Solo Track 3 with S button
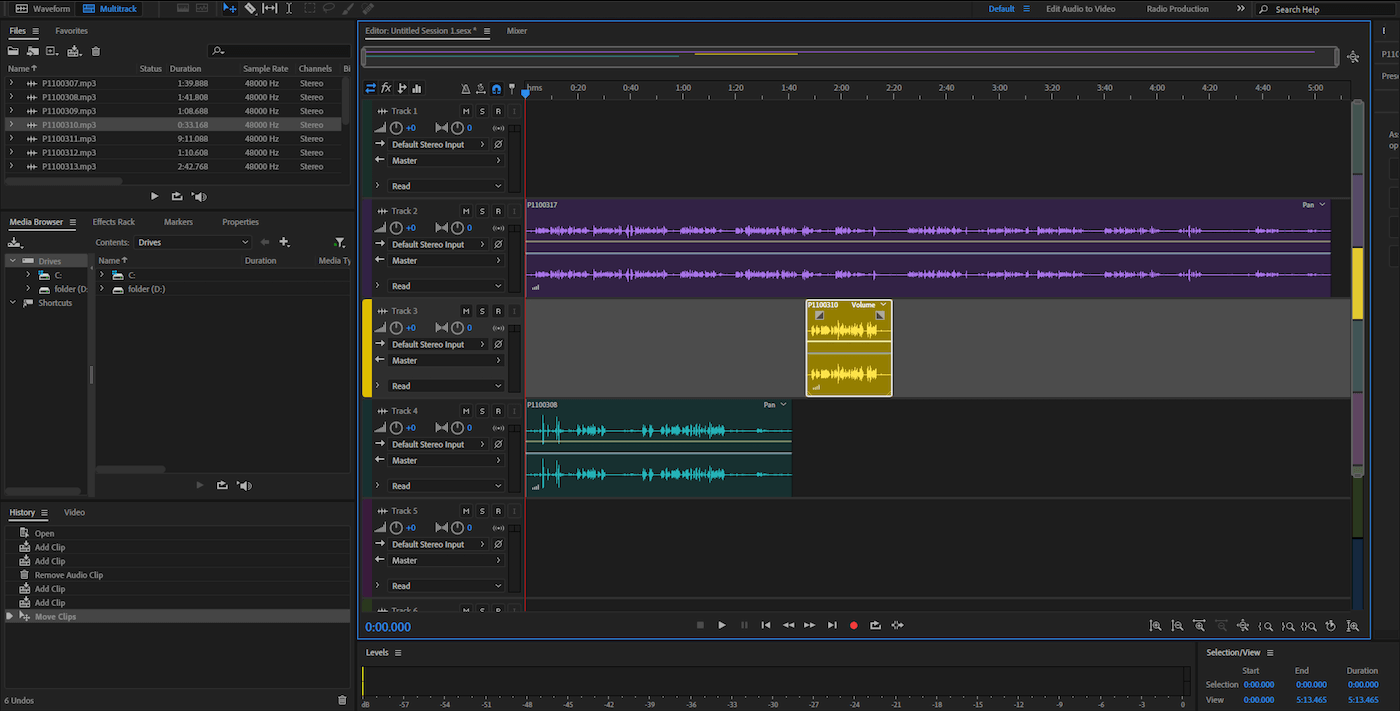Viewport: 1400px width, 711px height. [481, 311]
